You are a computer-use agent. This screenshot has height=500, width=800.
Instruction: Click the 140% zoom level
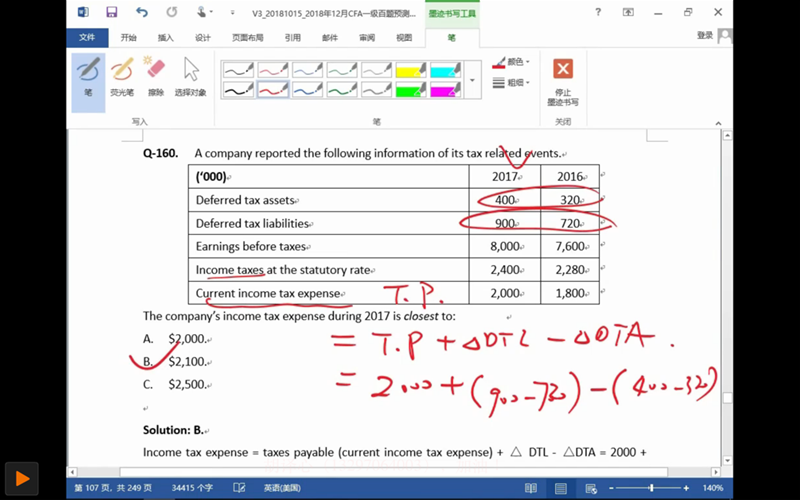[x=712, y=488]
